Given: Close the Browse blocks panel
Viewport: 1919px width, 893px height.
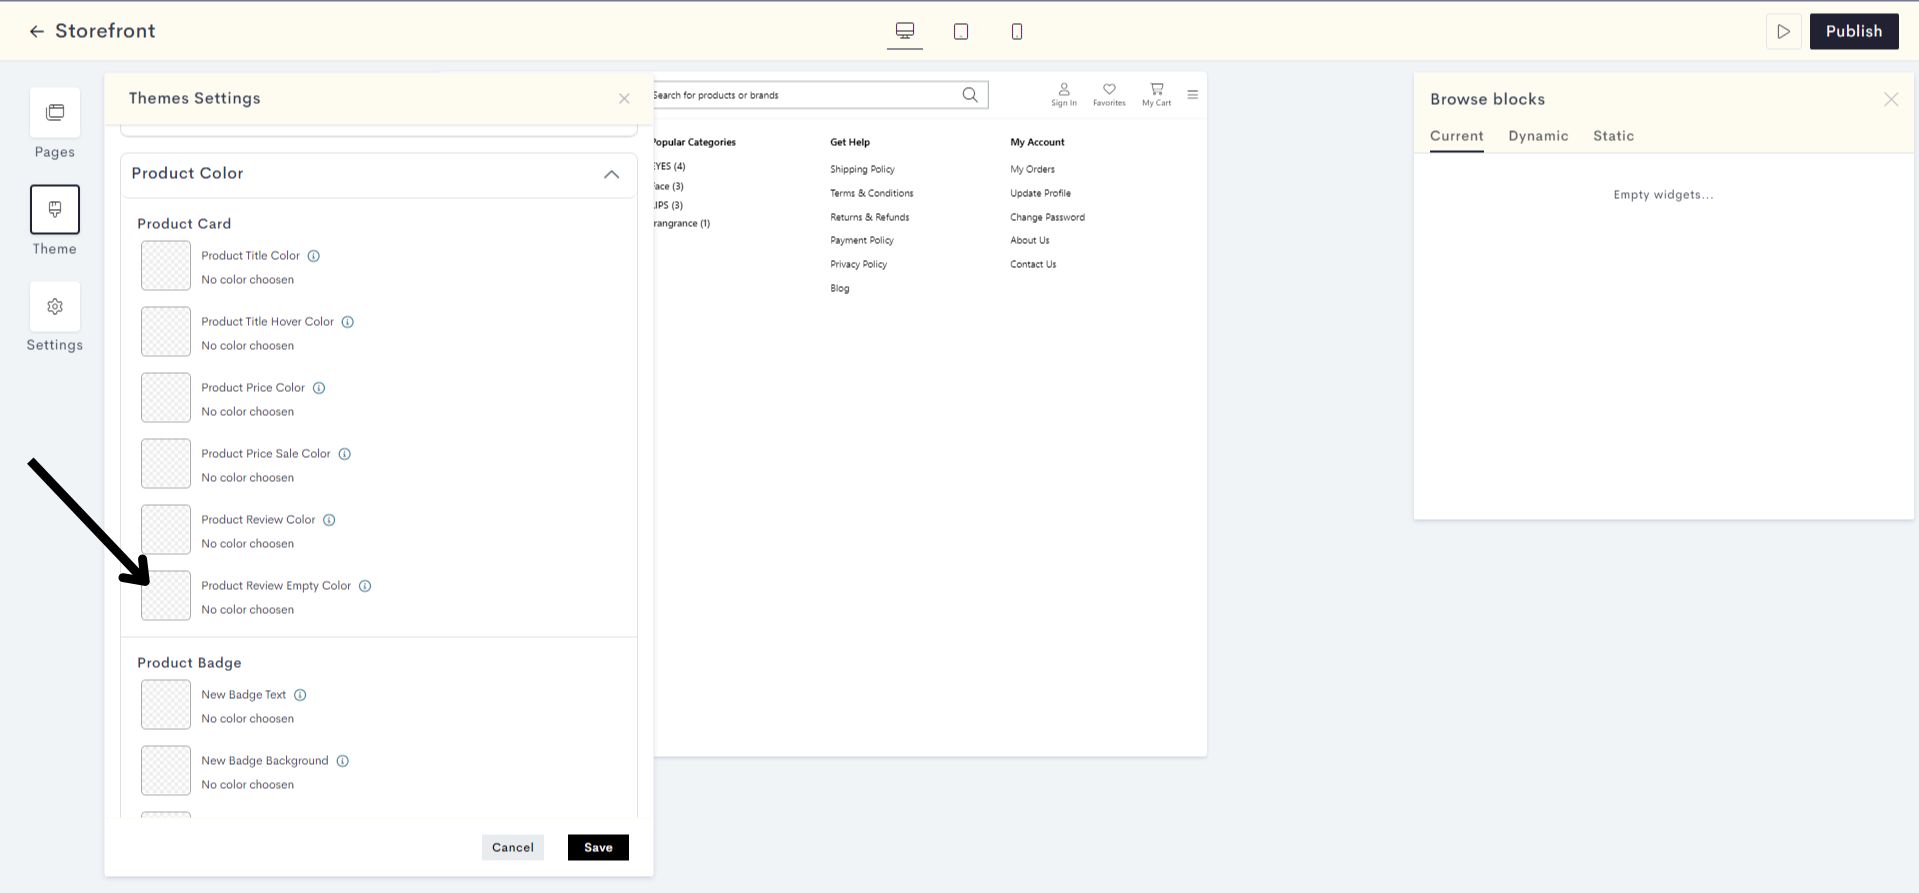Looking at the screenshot, I should pos(1890,99).
